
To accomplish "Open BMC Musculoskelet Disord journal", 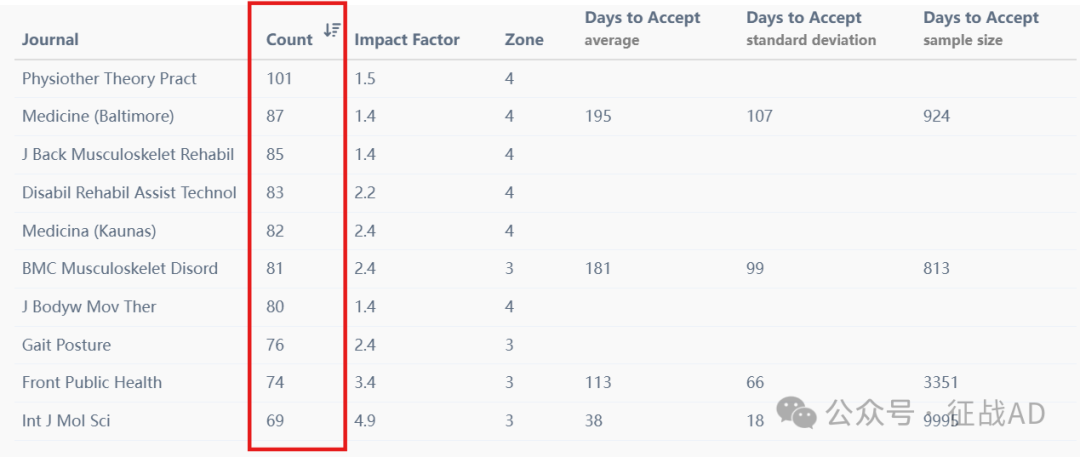I will [120, 268].
